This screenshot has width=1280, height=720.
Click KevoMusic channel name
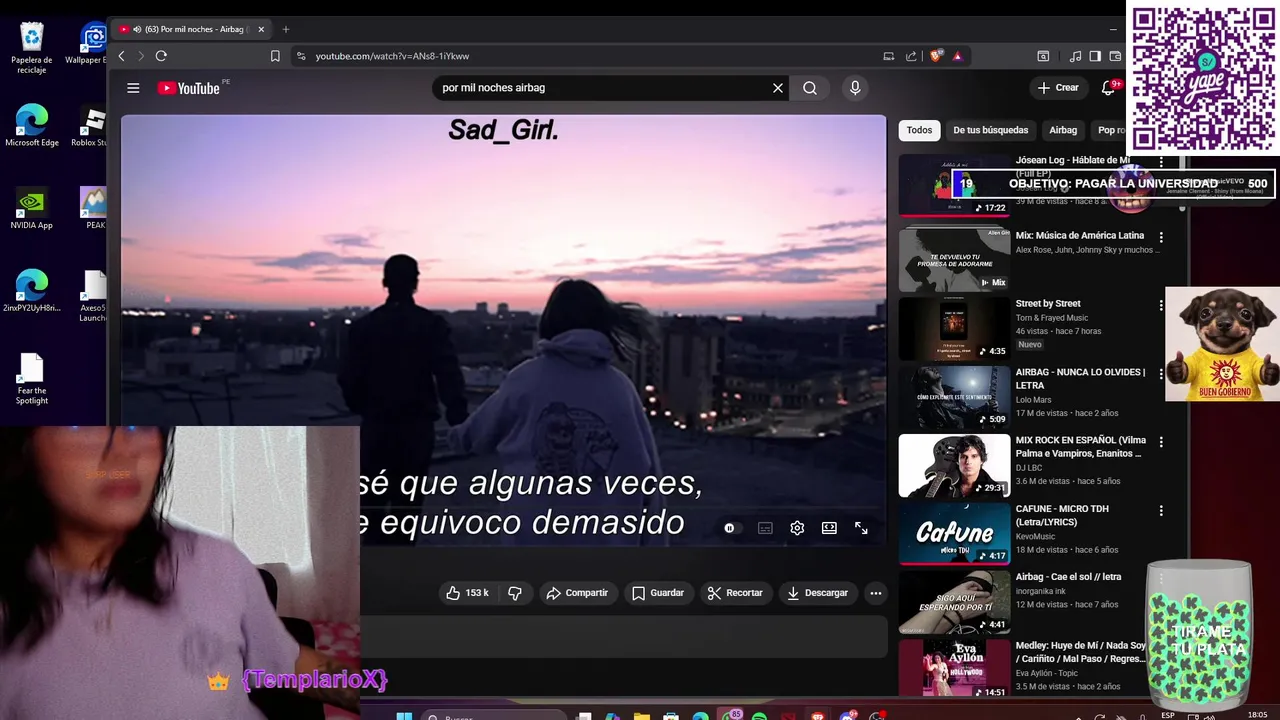(1035, 536)
